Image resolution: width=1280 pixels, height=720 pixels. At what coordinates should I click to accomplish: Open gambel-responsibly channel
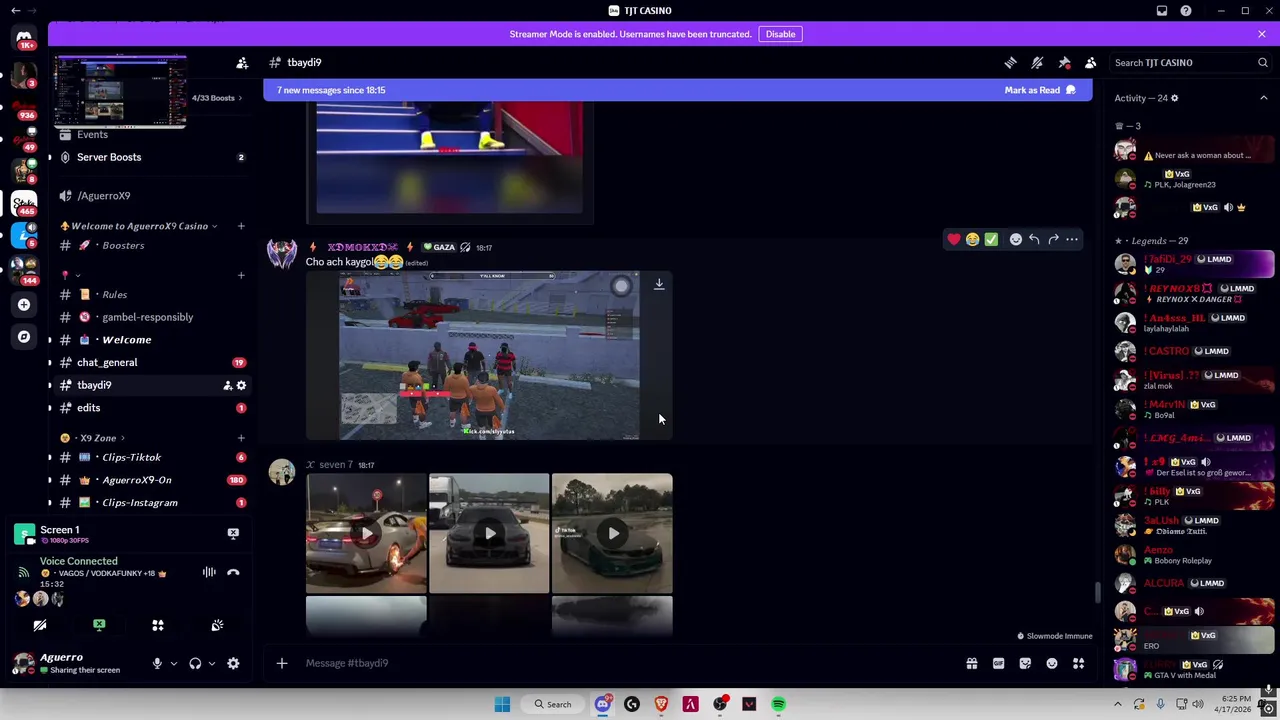[148, 317]
